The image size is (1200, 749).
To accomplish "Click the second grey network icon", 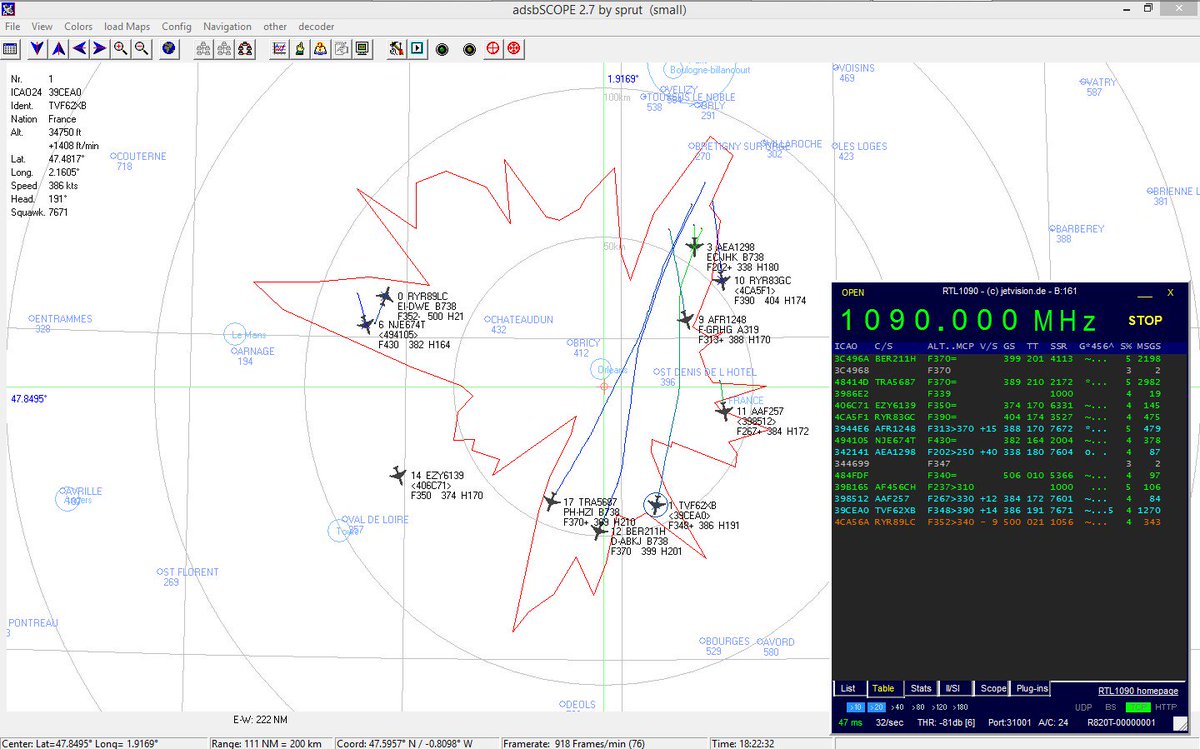I will click(224, 47).
